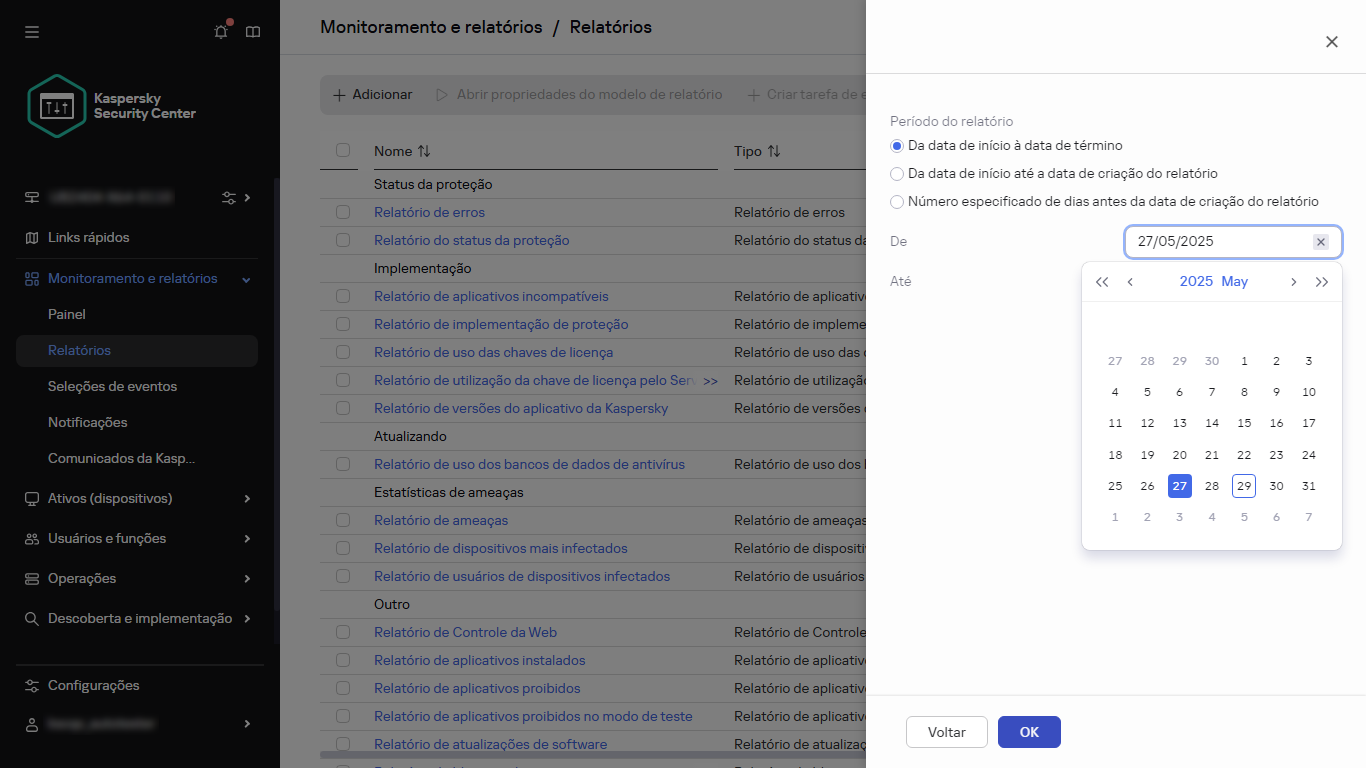Image resolution: width=1366 pixels, height=768 pixels.
Task: Open notifications via the bell icon
Action: click(220, 31)
